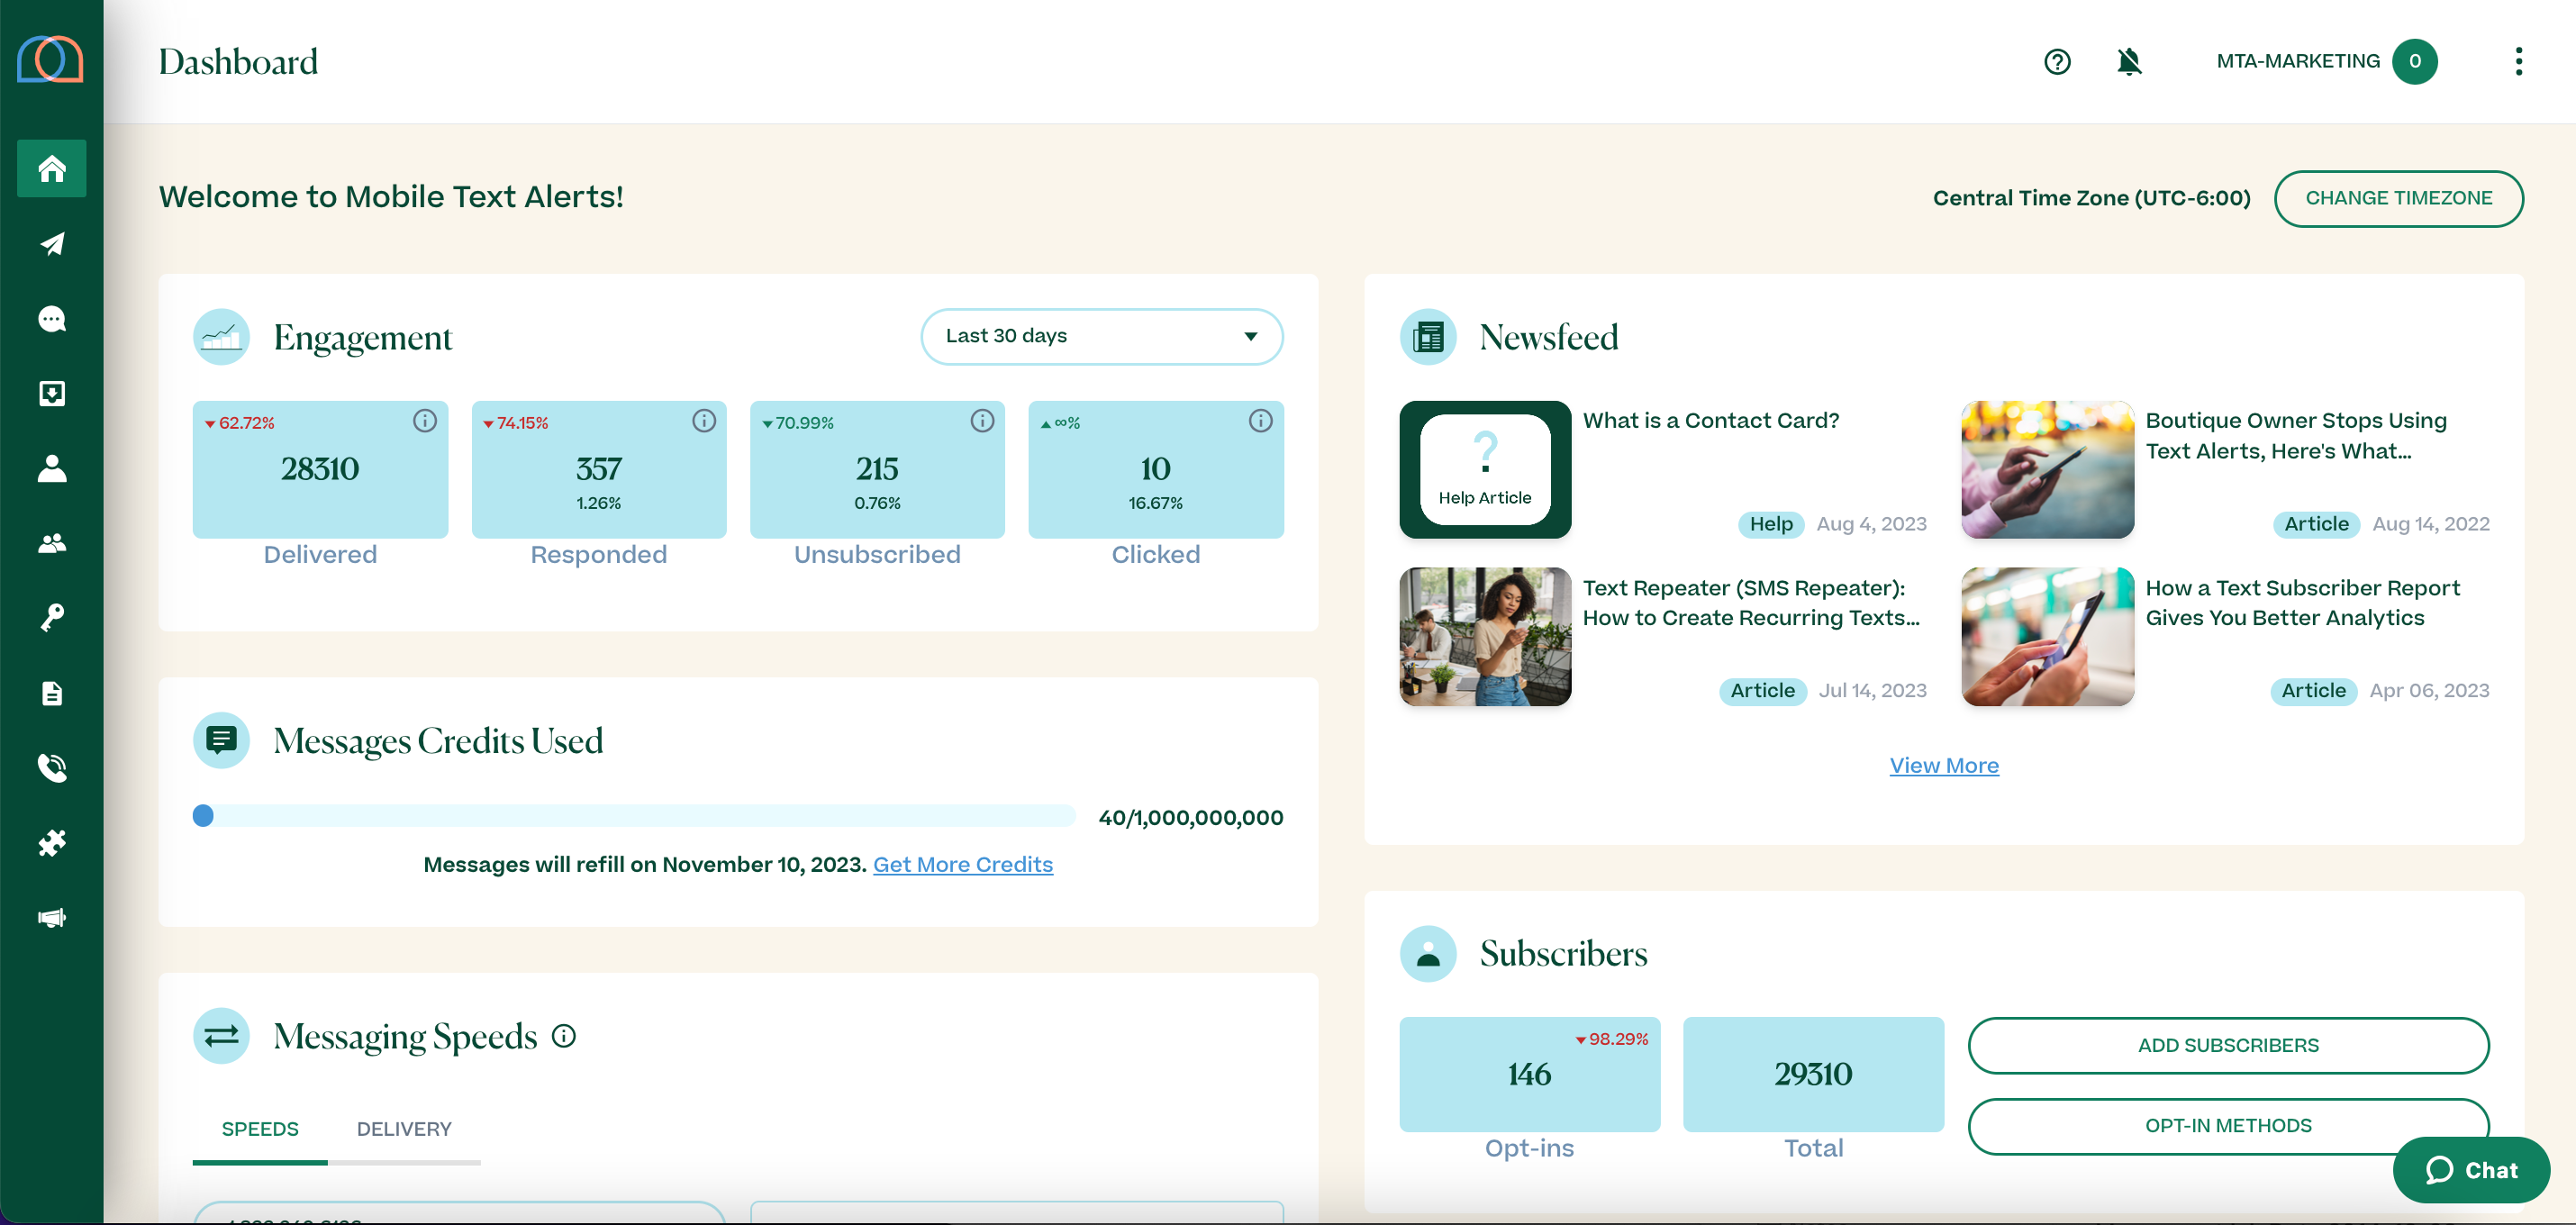The height and width of the screenshot is (1225, 2576).
Task: Switch to the DELIVERY tab
Action: (404, 1128)
